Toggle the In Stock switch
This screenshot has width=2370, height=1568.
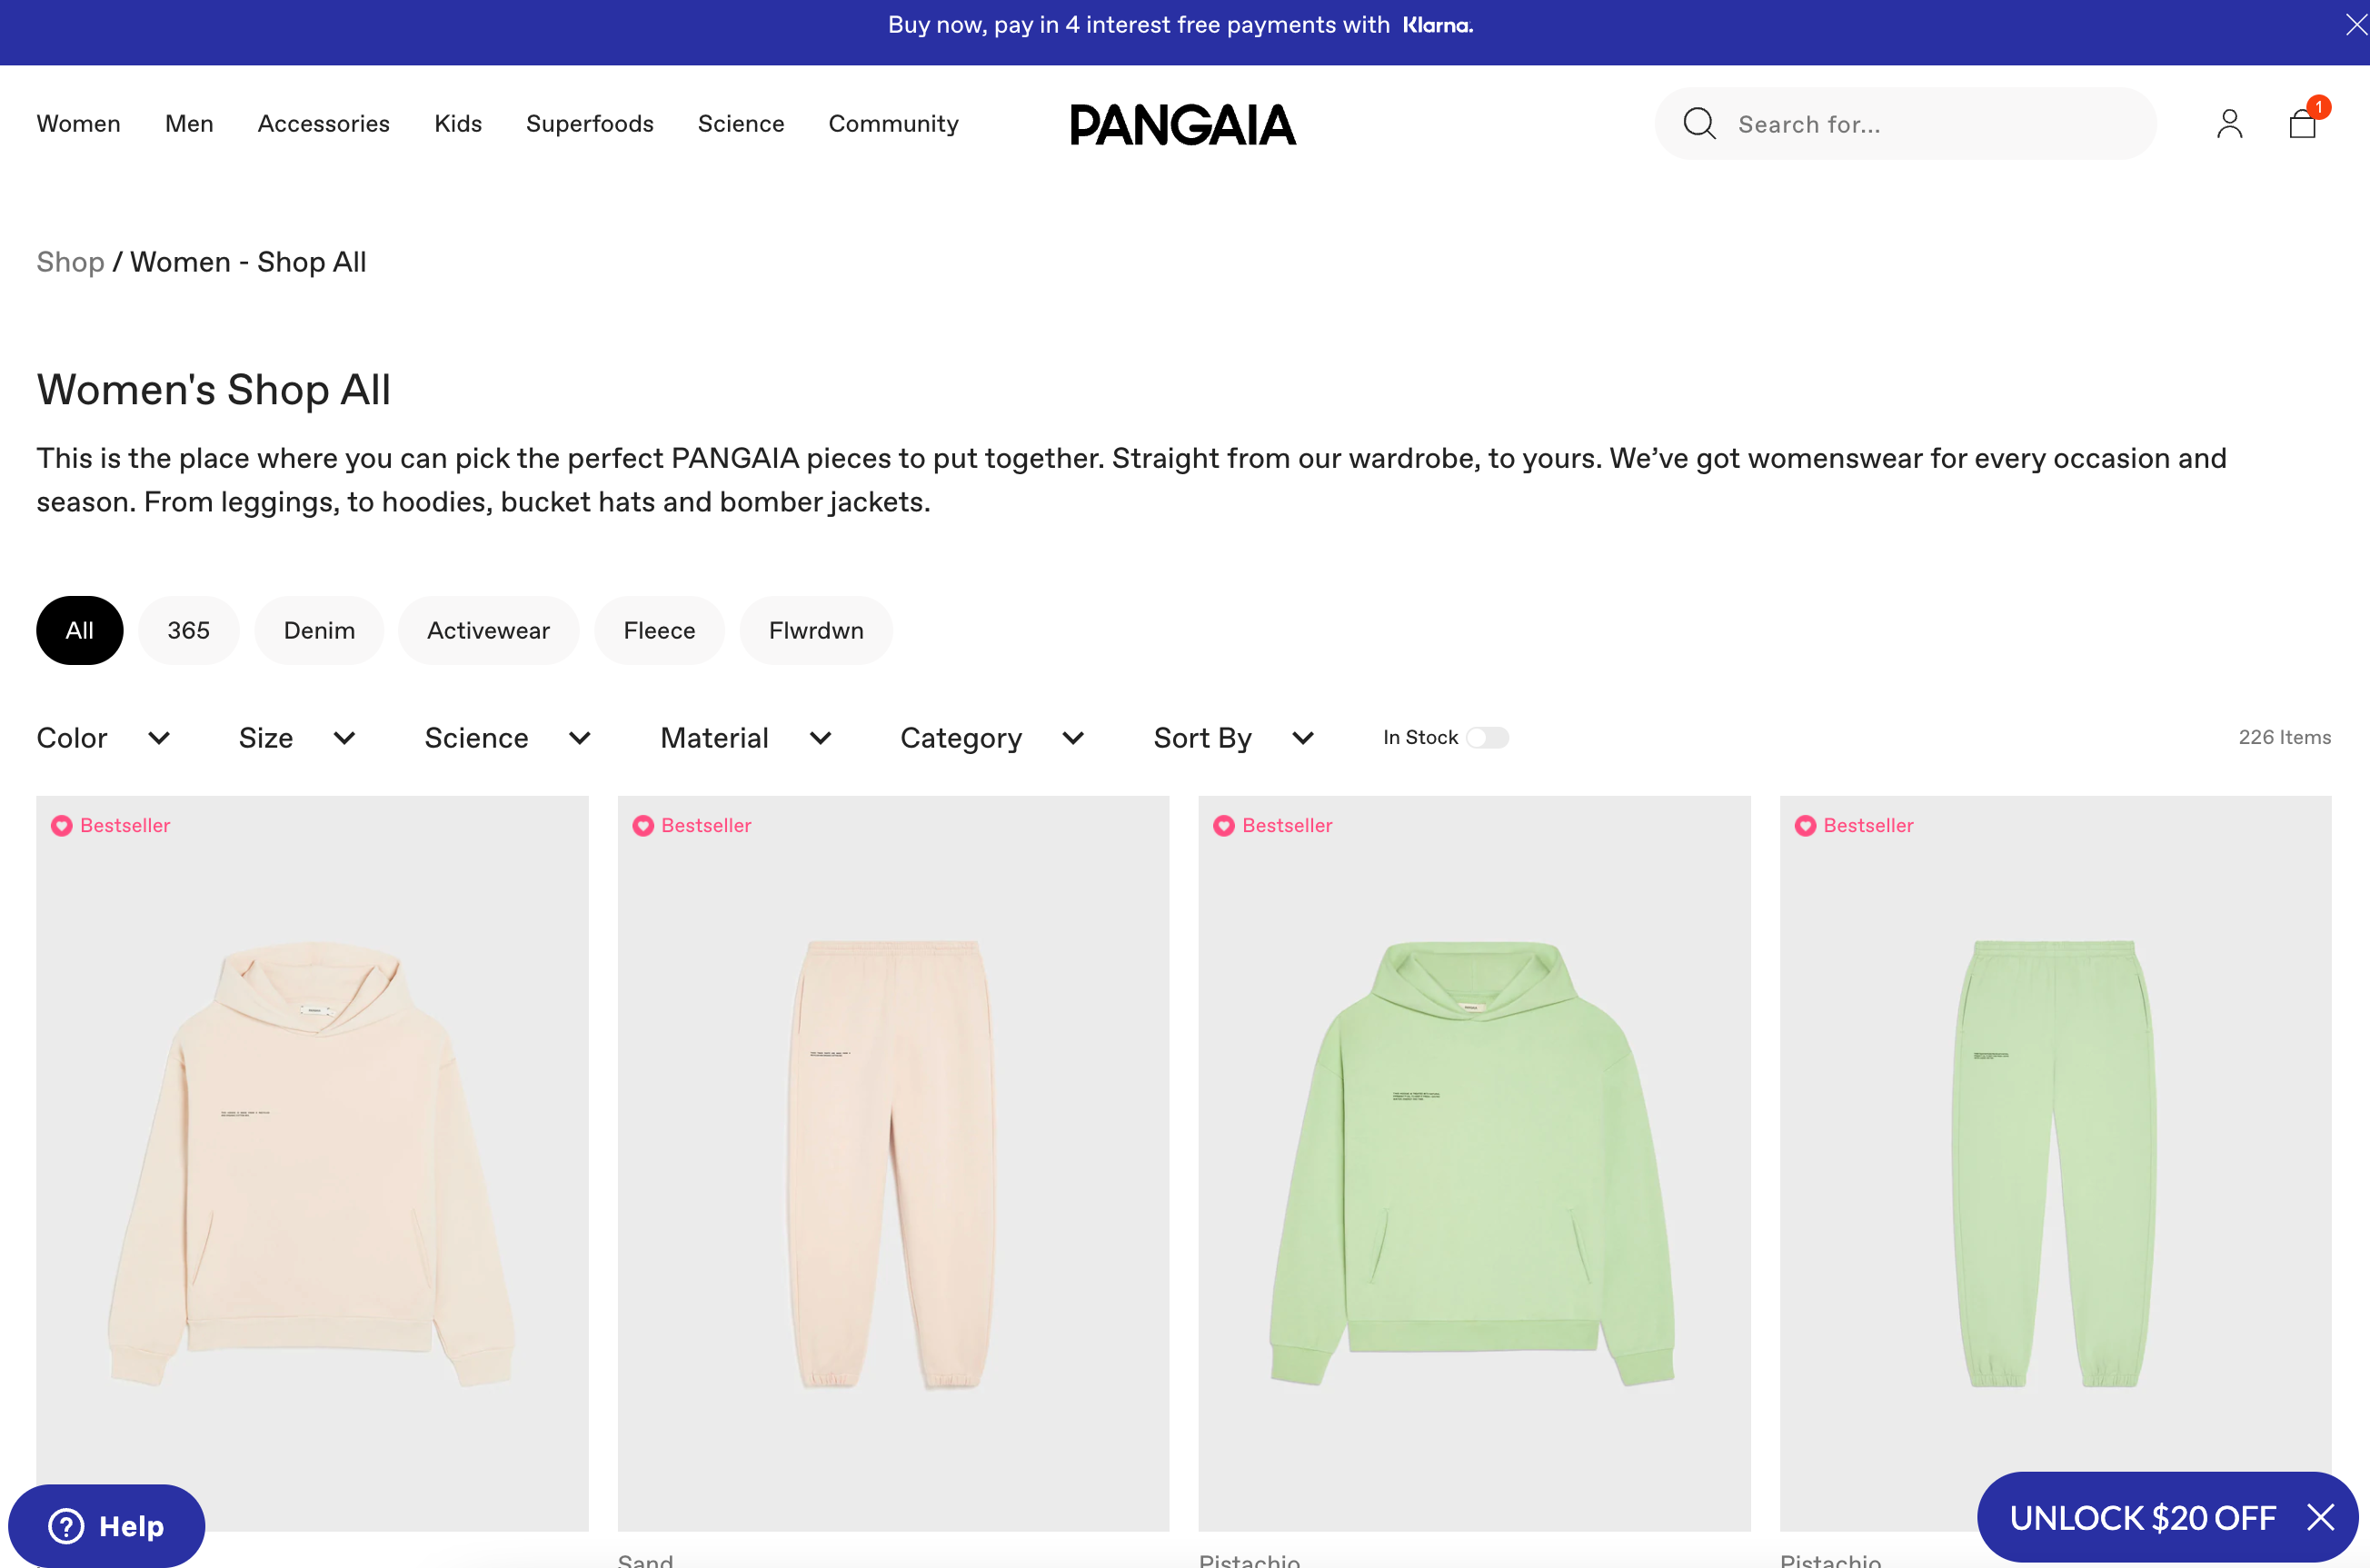pos(1487,737)
